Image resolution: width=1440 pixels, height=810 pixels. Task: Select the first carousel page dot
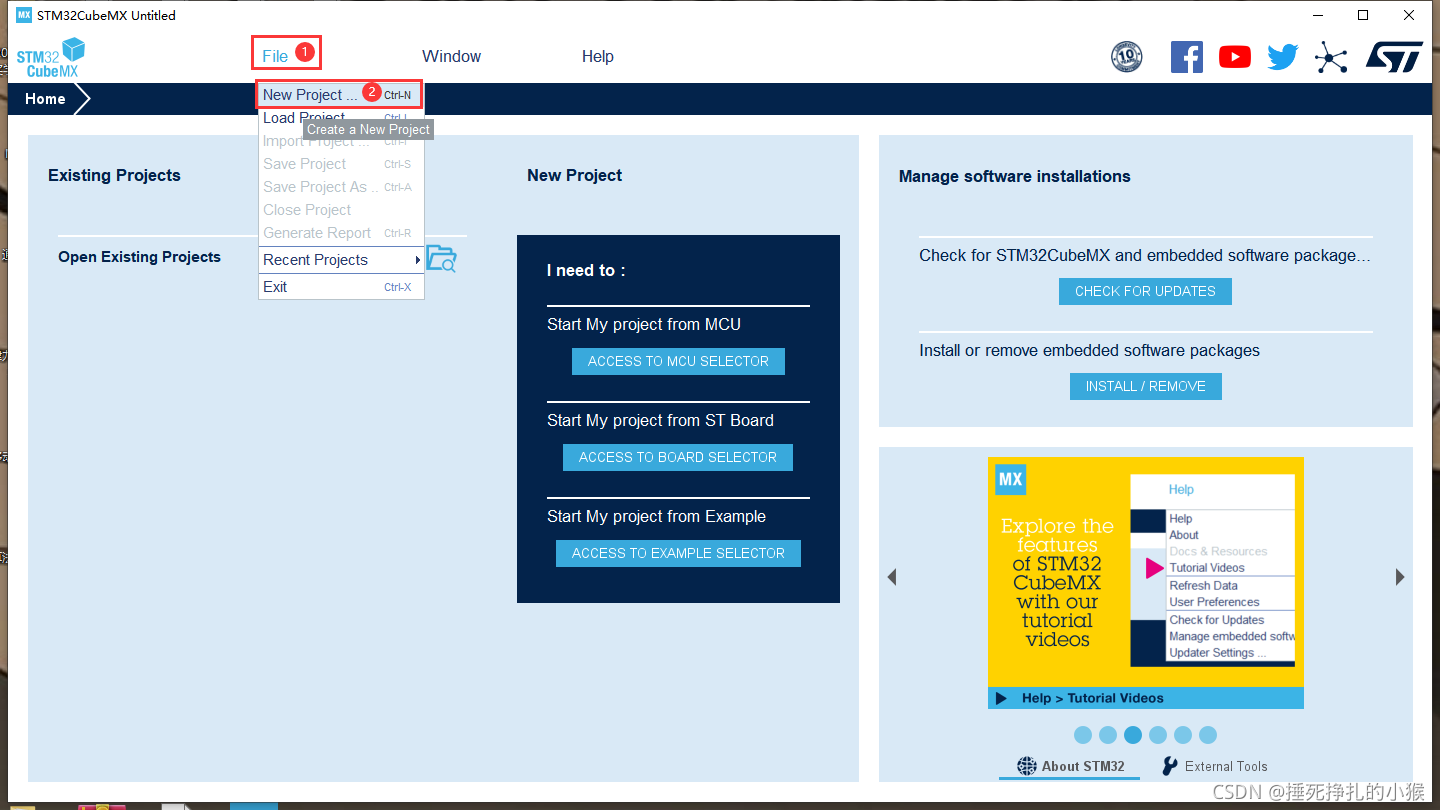[1083, 735]
